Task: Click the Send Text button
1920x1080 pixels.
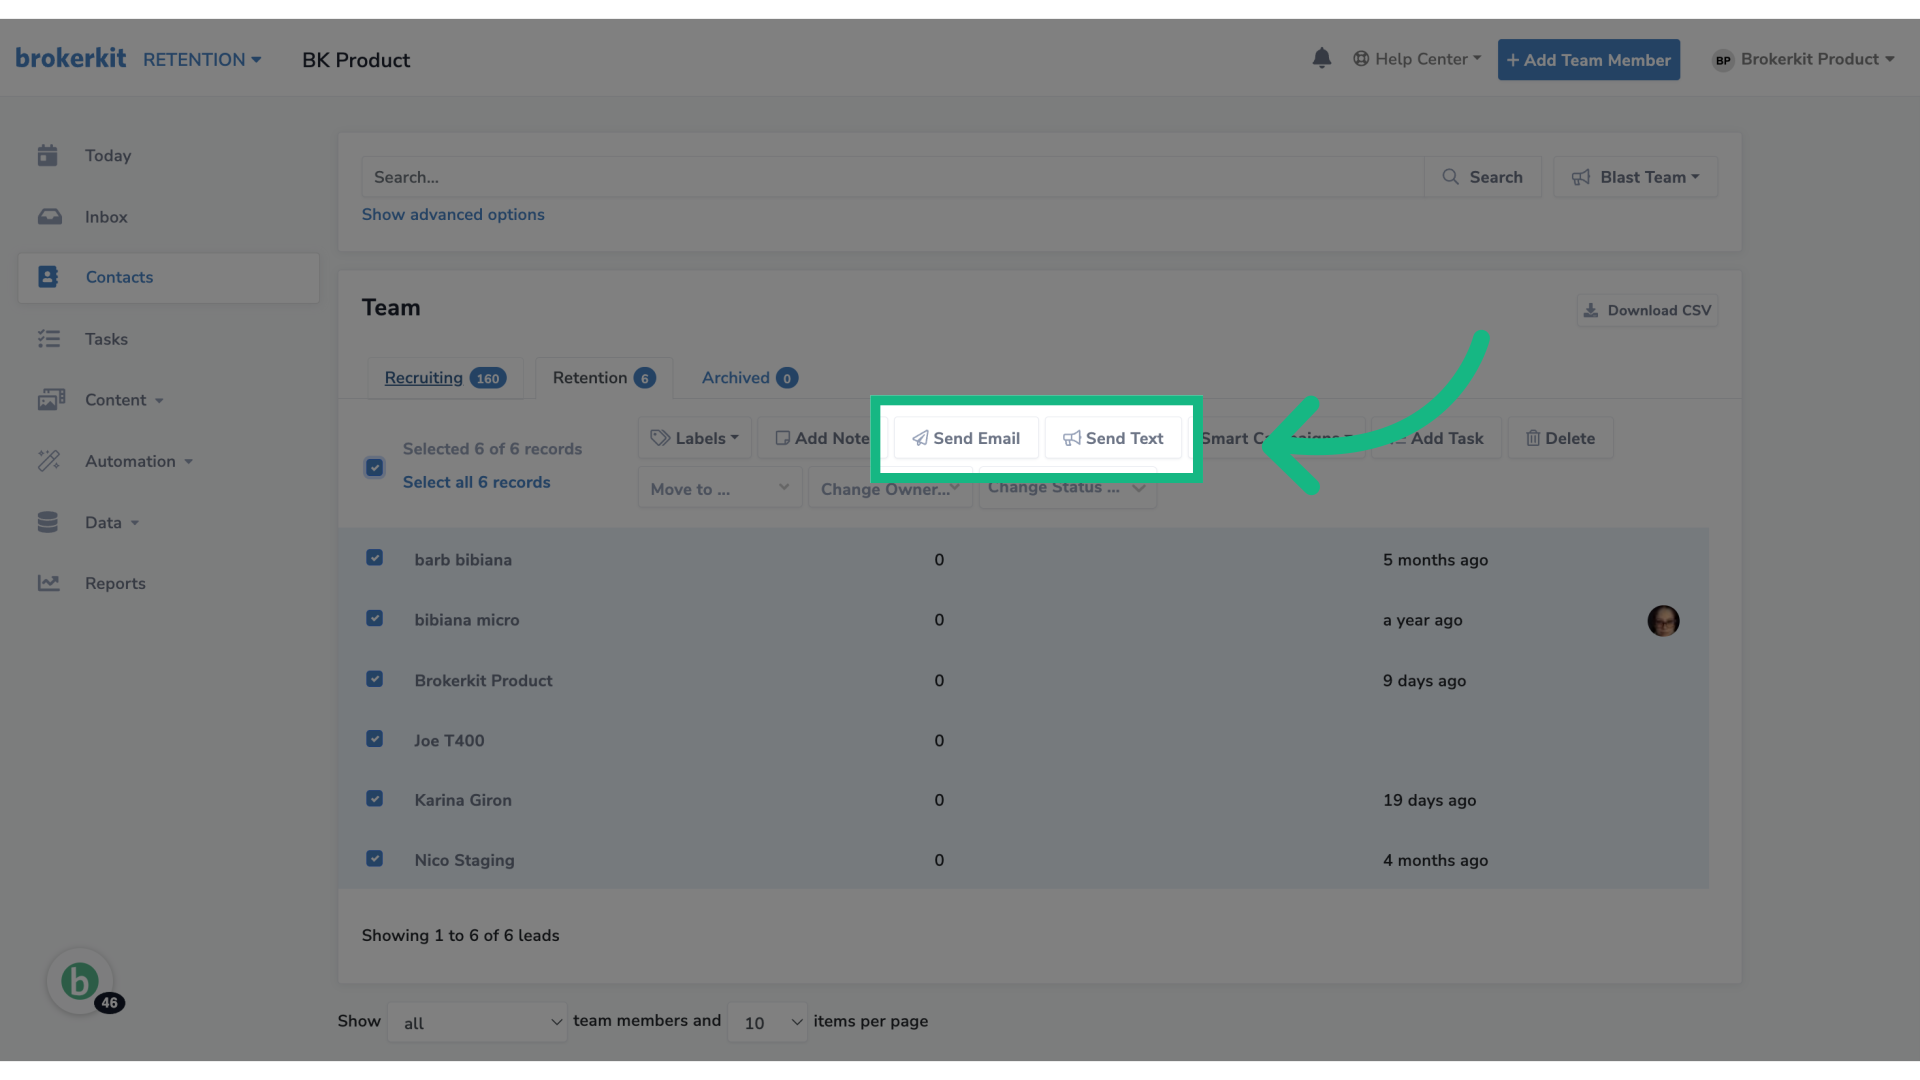Action: click(1113, 438)
